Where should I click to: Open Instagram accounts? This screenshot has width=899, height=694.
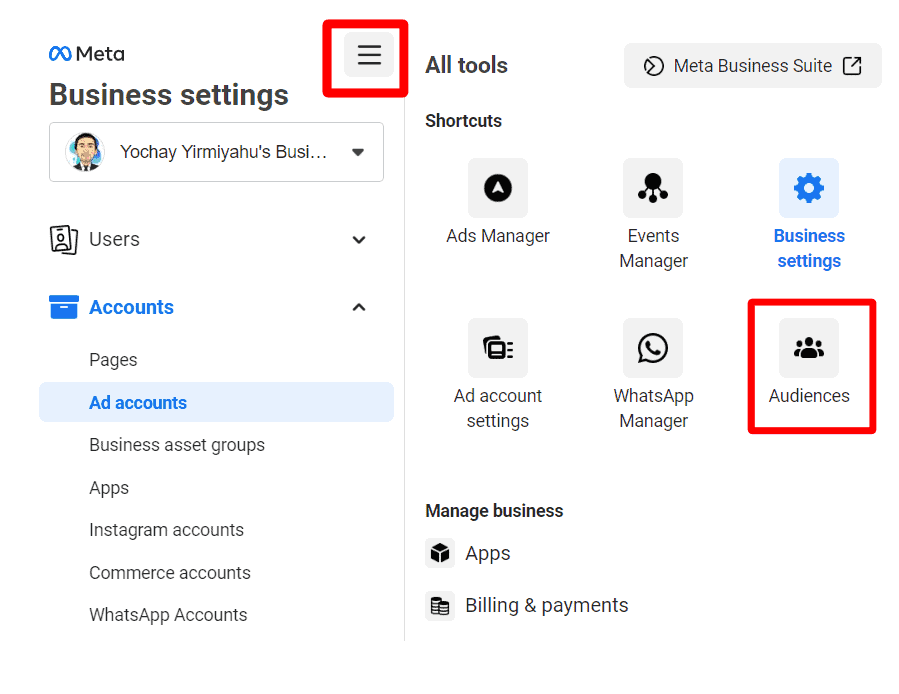pyautogui.click(x=166, y=530)
